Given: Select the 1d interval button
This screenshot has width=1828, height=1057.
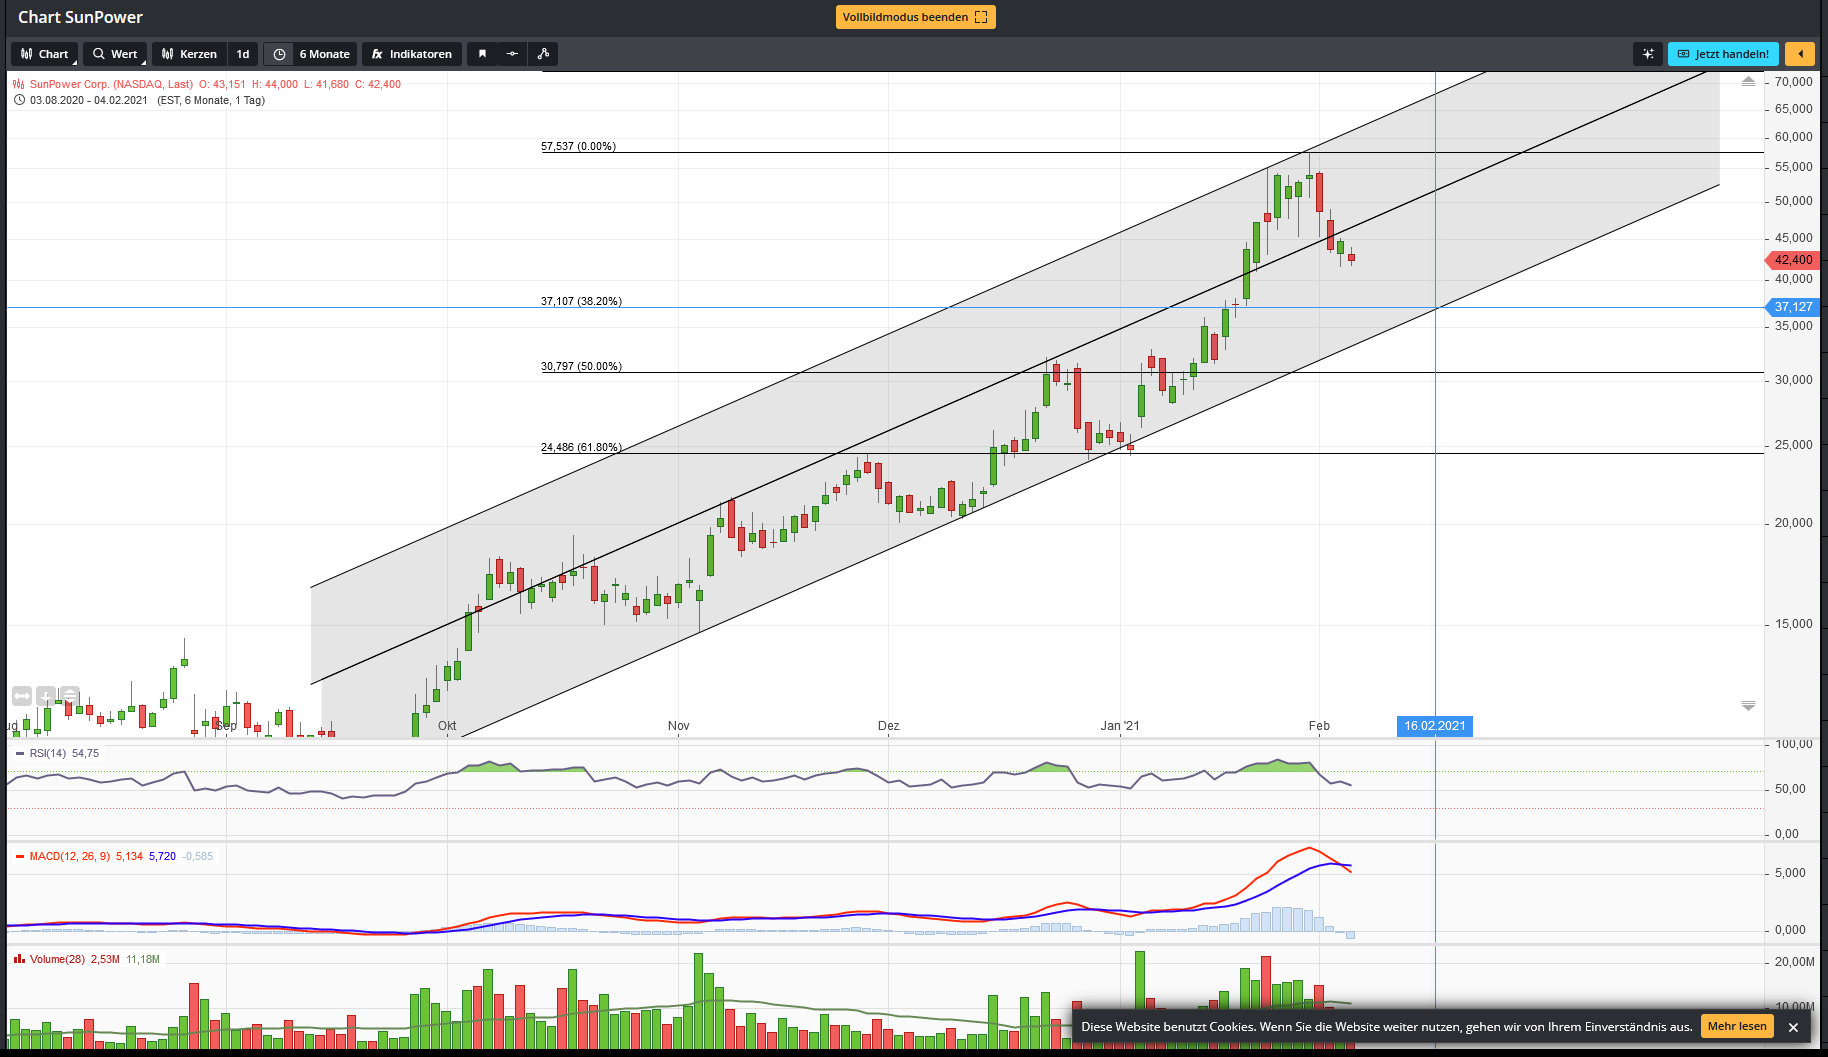Looking at the screenshot, I should pyautogui.click(x=243, y=54).
